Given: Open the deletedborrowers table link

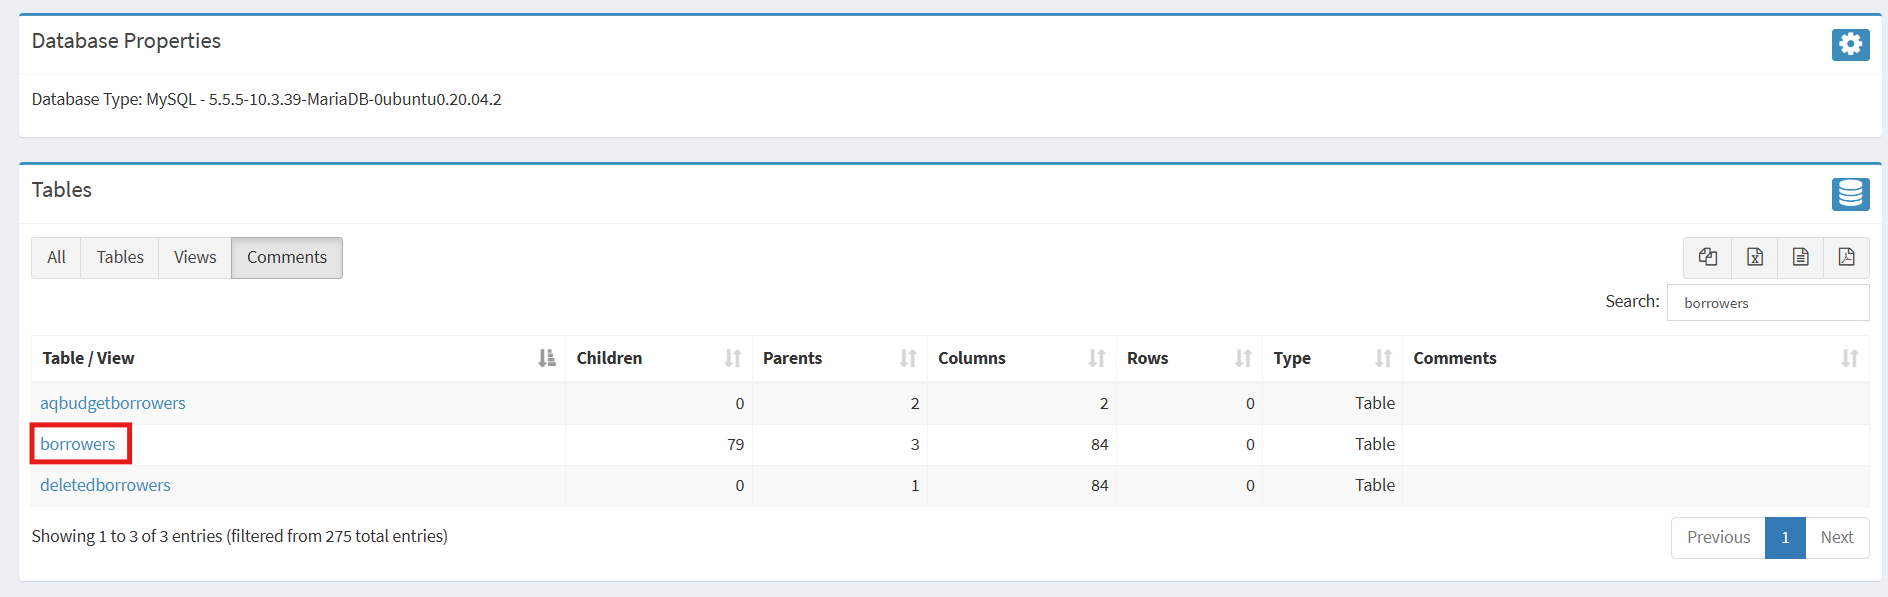Looking at the screenshot, I should tap(105, 485).
